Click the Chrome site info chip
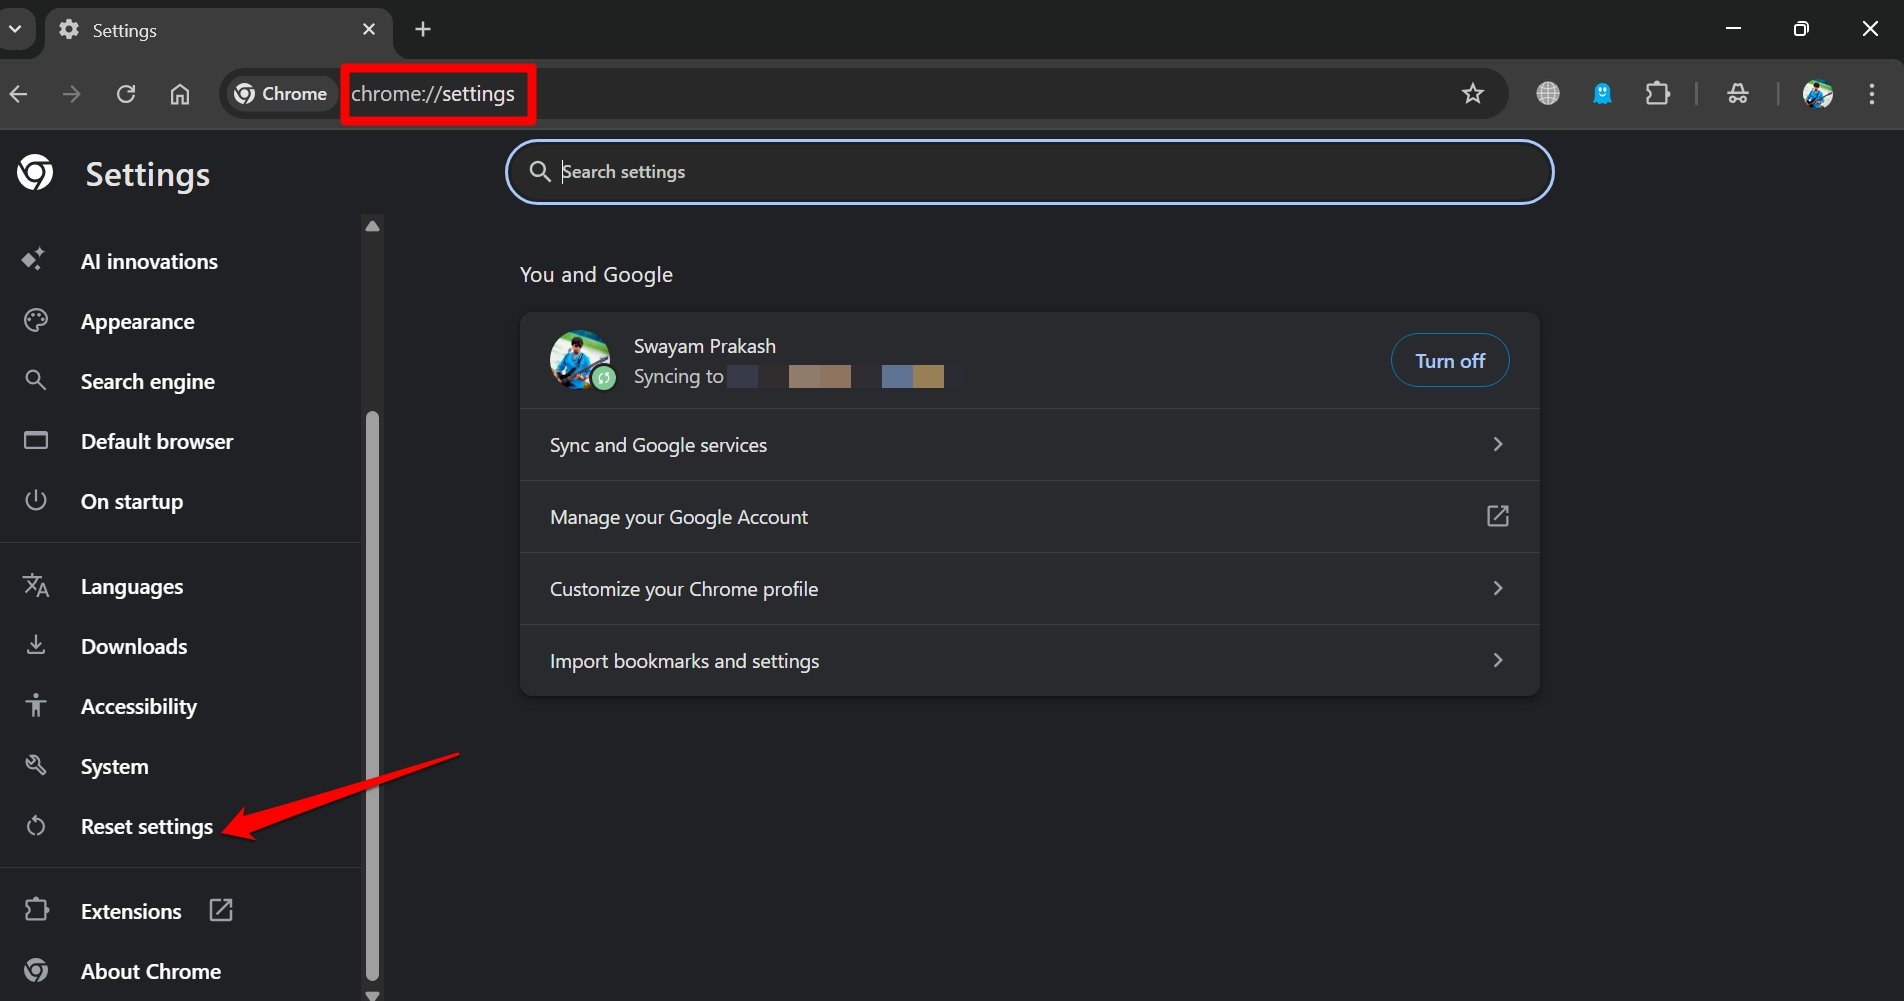Viewport: 1904px width, 1001px height. (x=281, y=94)
